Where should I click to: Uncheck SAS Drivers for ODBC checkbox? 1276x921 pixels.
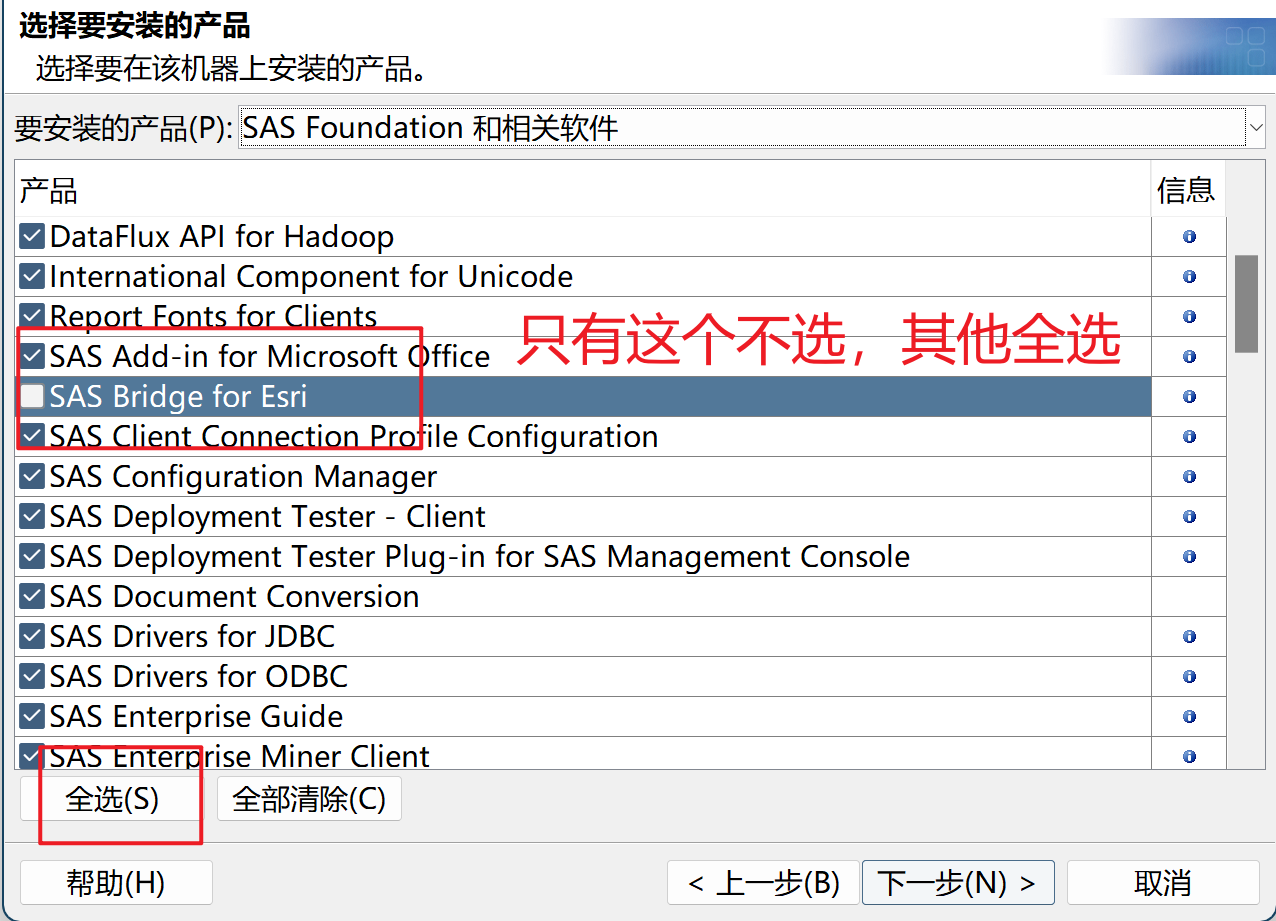point(32,677)
